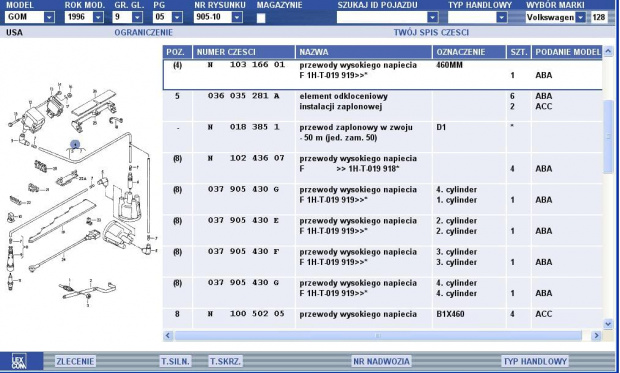Click the ACC model cell in row 8

[x=543, y=314]
